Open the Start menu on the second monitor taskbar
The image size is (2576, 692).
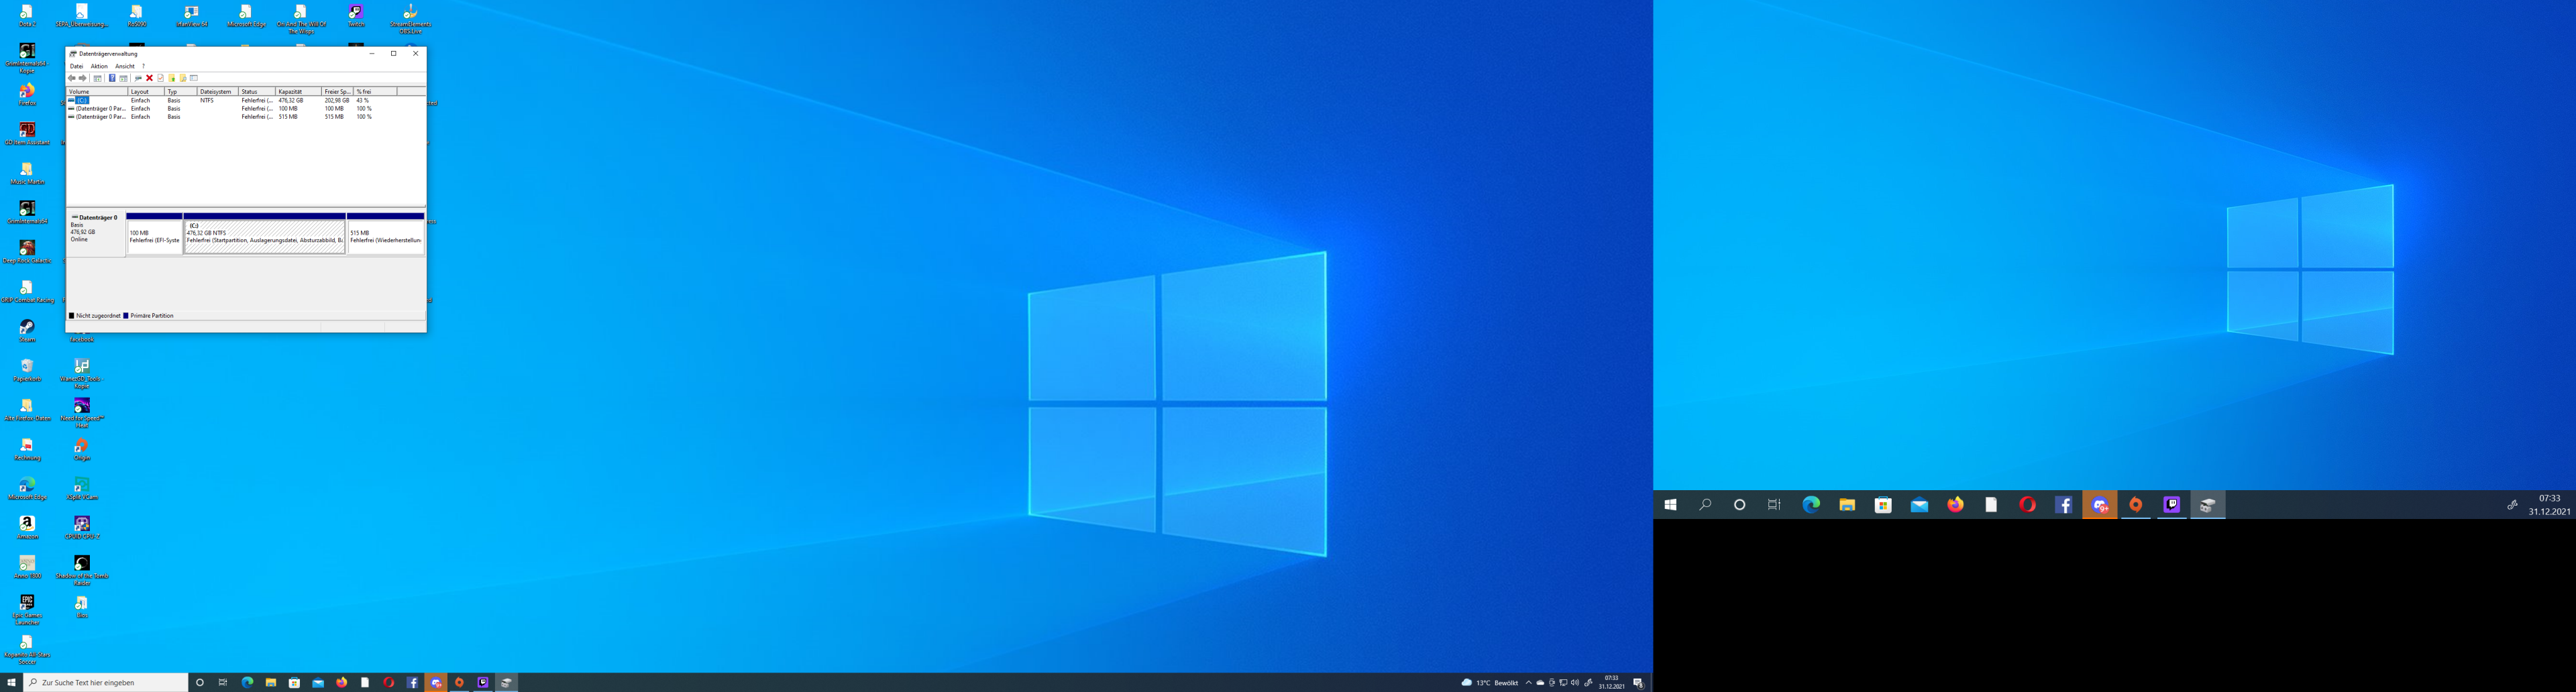click(1670, 505)
